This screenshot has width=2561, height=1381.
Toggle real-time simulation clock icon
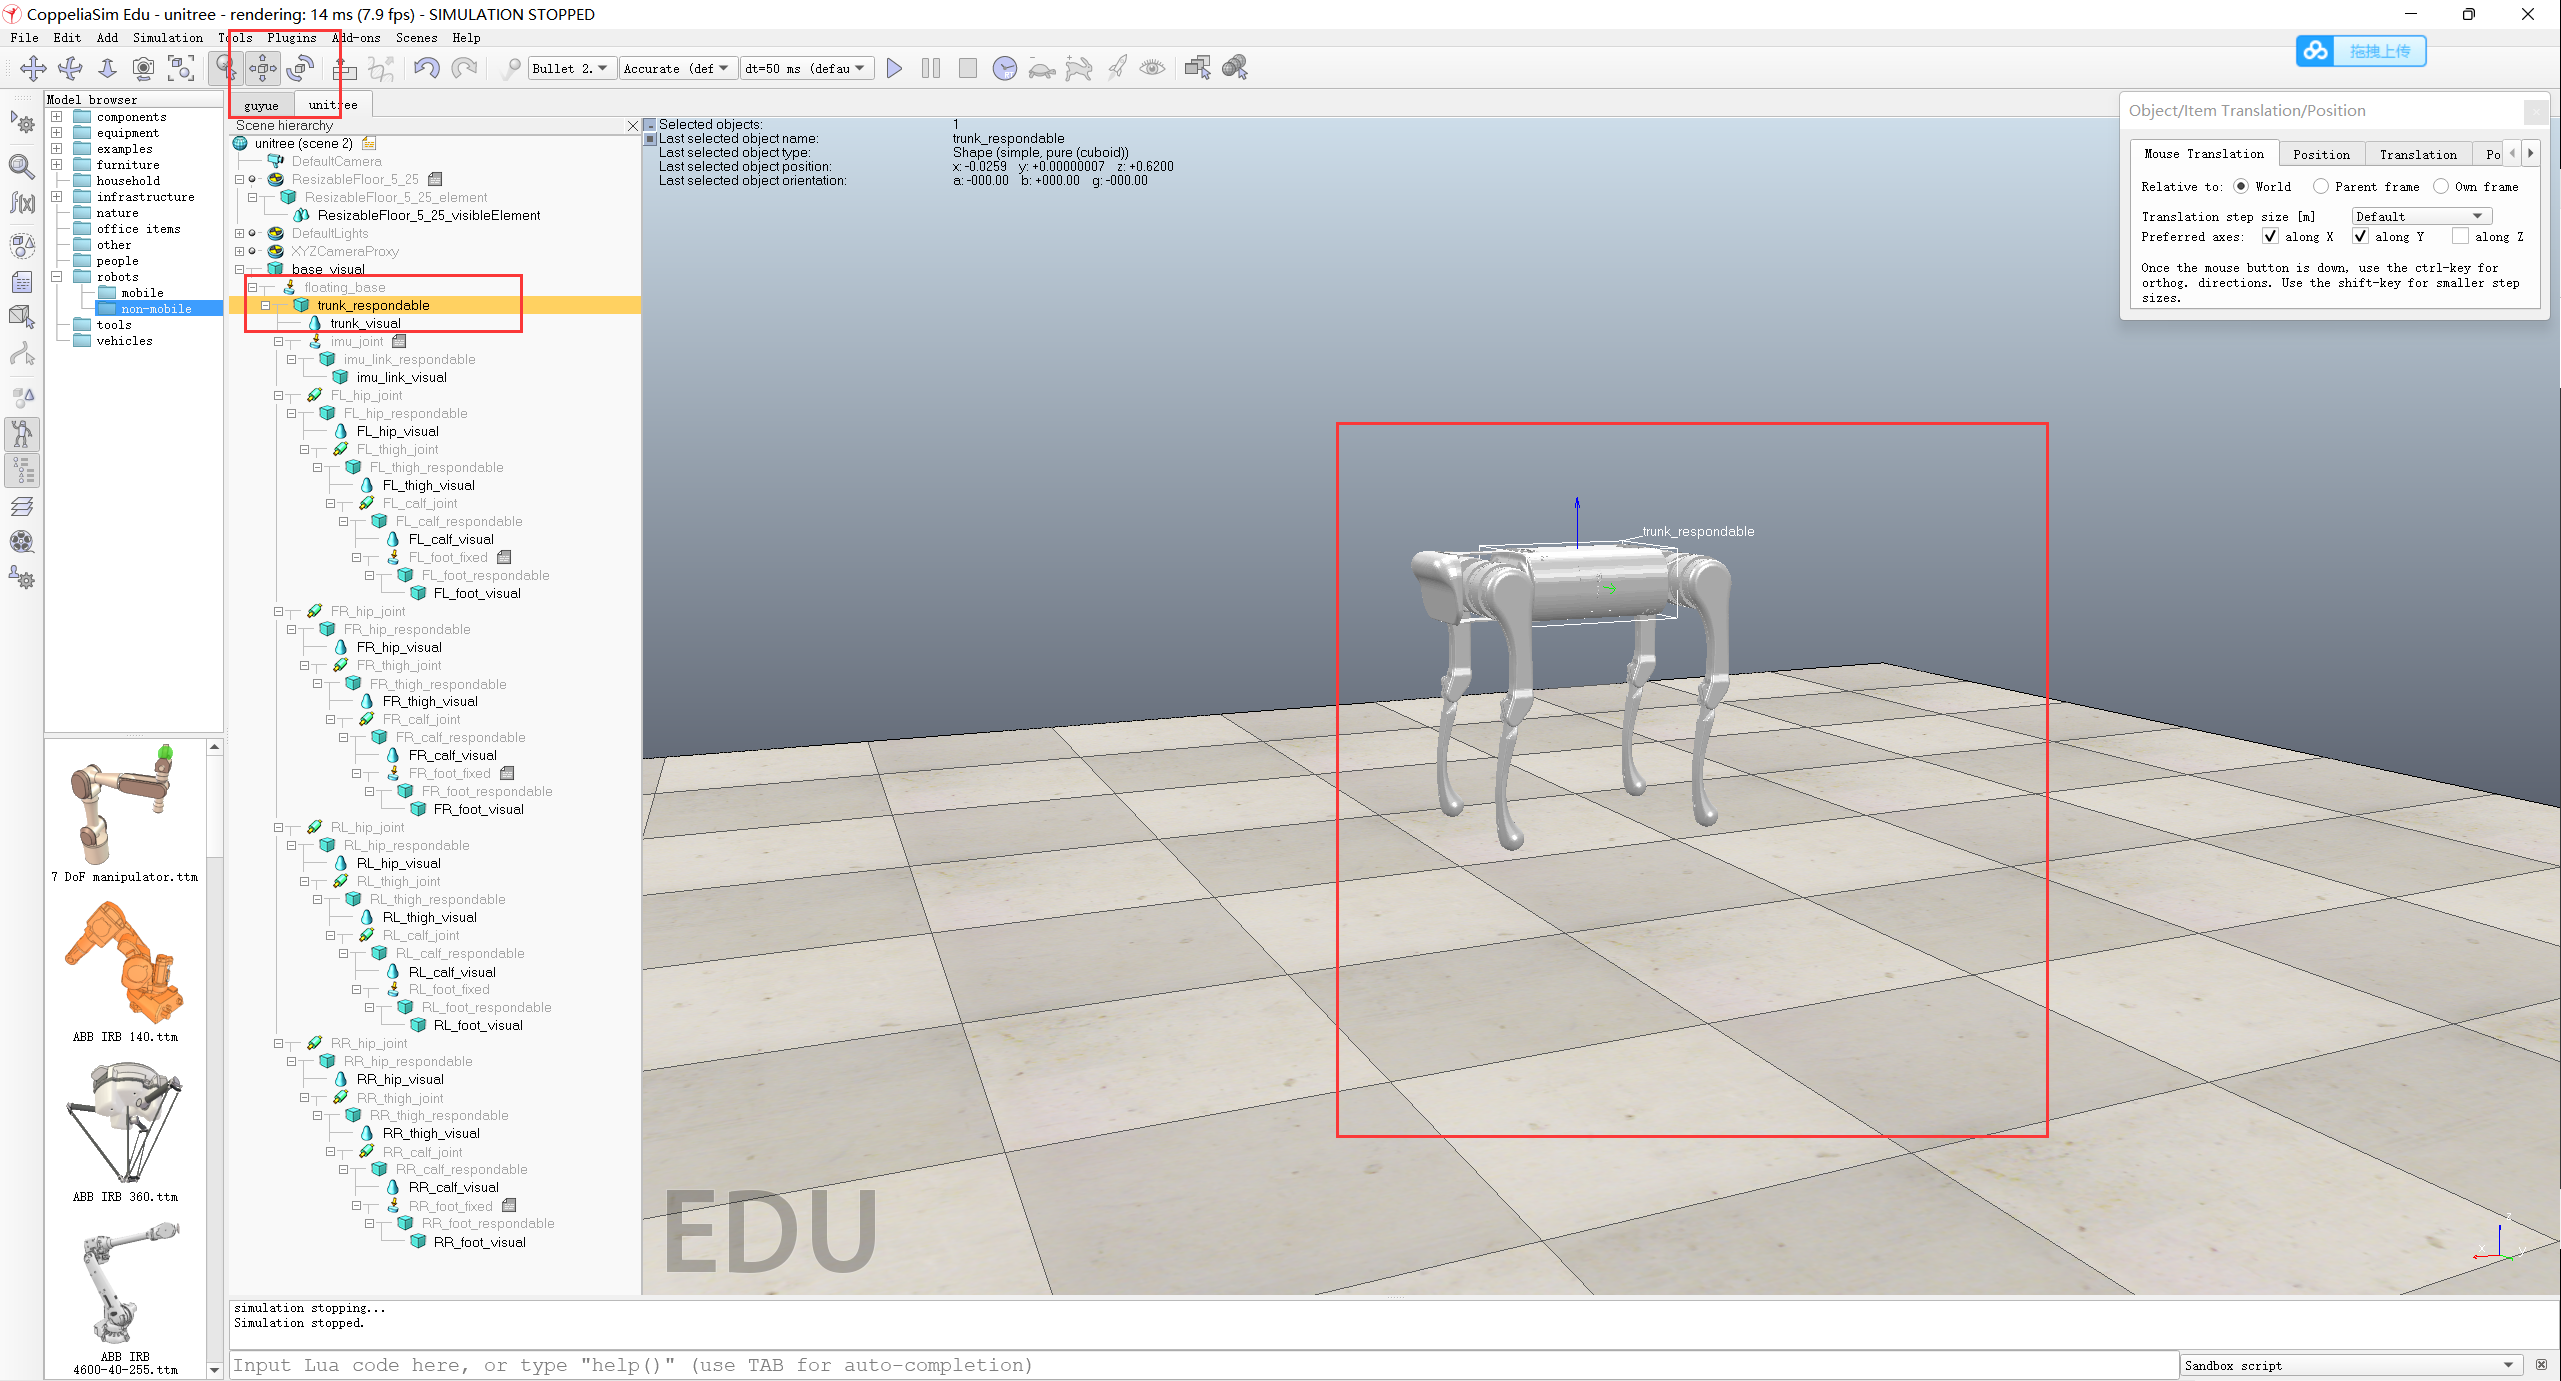pyautogui.click(x=1004, y=68)
